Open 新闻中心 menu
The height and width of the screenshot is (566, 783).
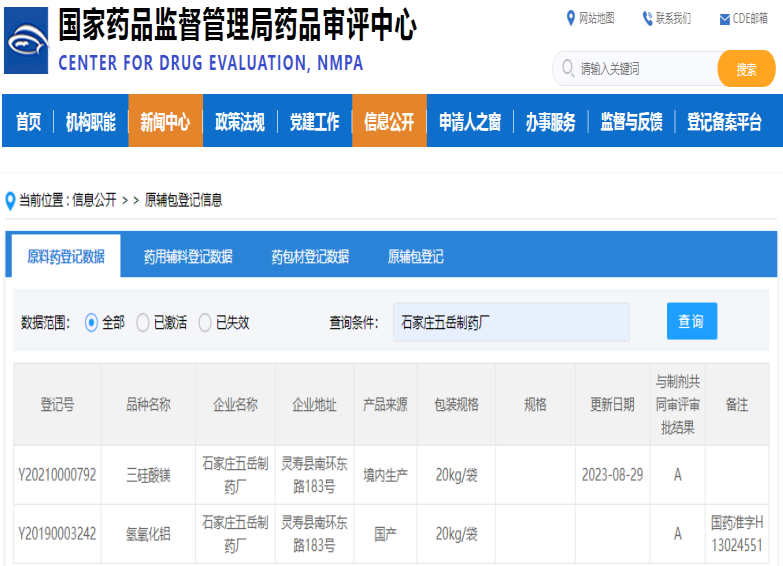click(x=165, y=121)
